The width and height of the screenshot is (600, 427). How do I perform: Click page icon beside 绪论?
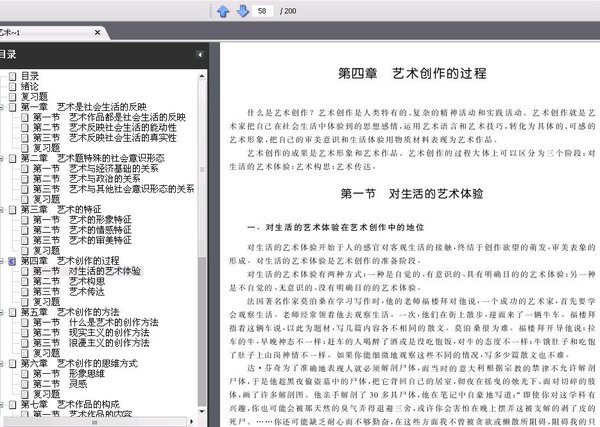tap(13, 86)
